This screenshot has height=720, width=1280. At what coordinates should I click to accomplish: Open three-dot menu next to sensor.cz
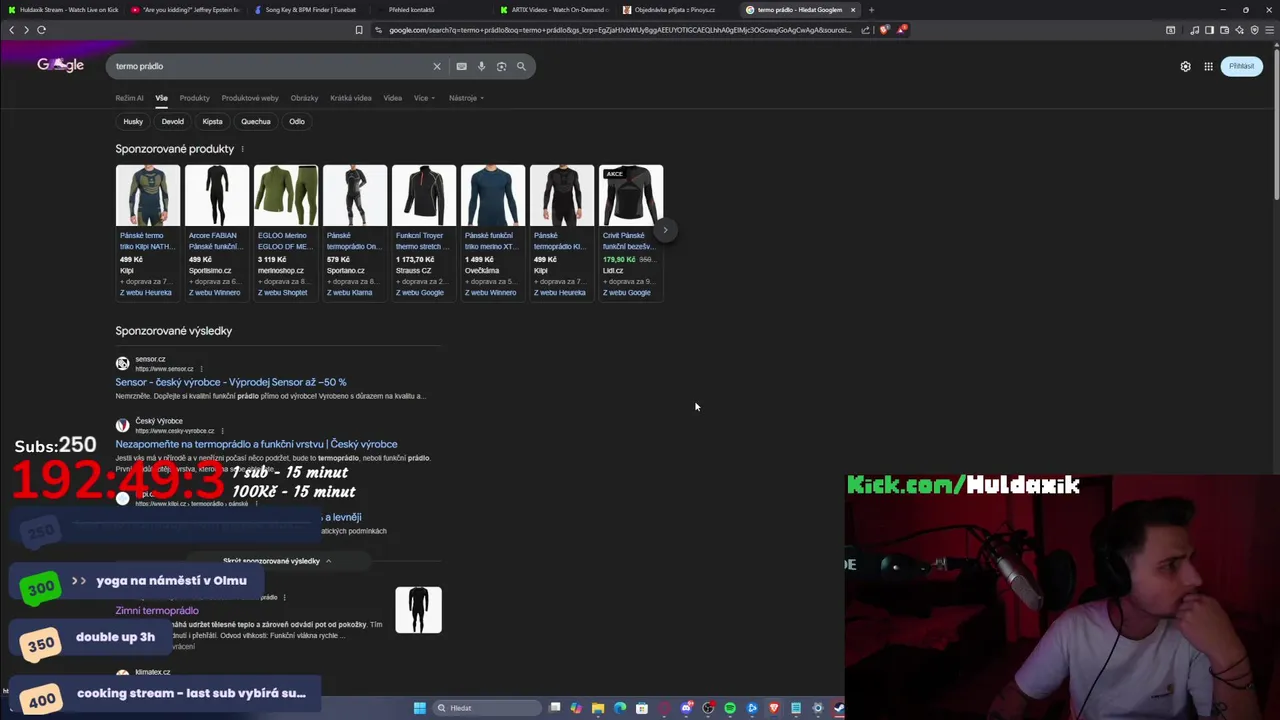pos(201,369)
